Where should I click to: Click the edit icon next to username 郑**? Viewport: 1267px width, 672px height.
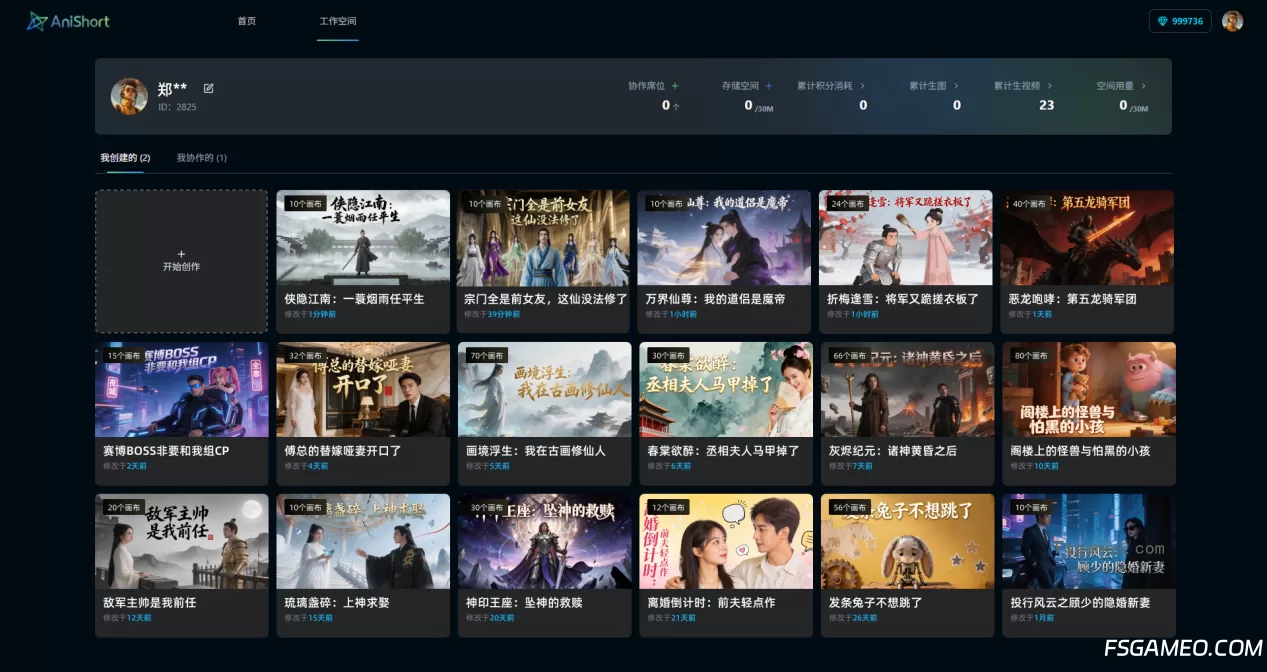(209, 88)
